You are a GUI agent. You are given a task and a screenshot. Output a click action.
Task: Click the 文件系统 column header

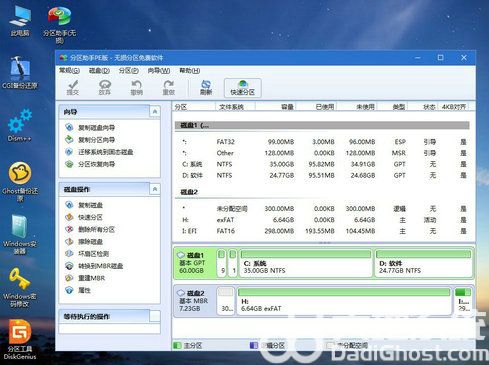click(235, 107)
